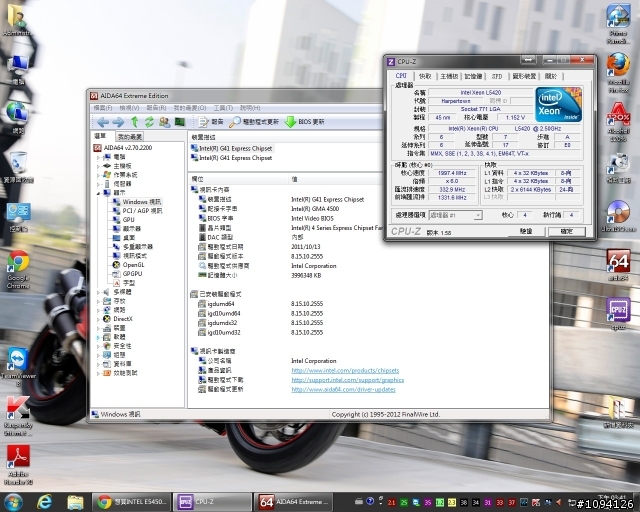The width and height of the screenshot is (640, 512).
Task: Click the green Refresh arrows in AIDA64 toolbar
Action: tap(149, 122)
